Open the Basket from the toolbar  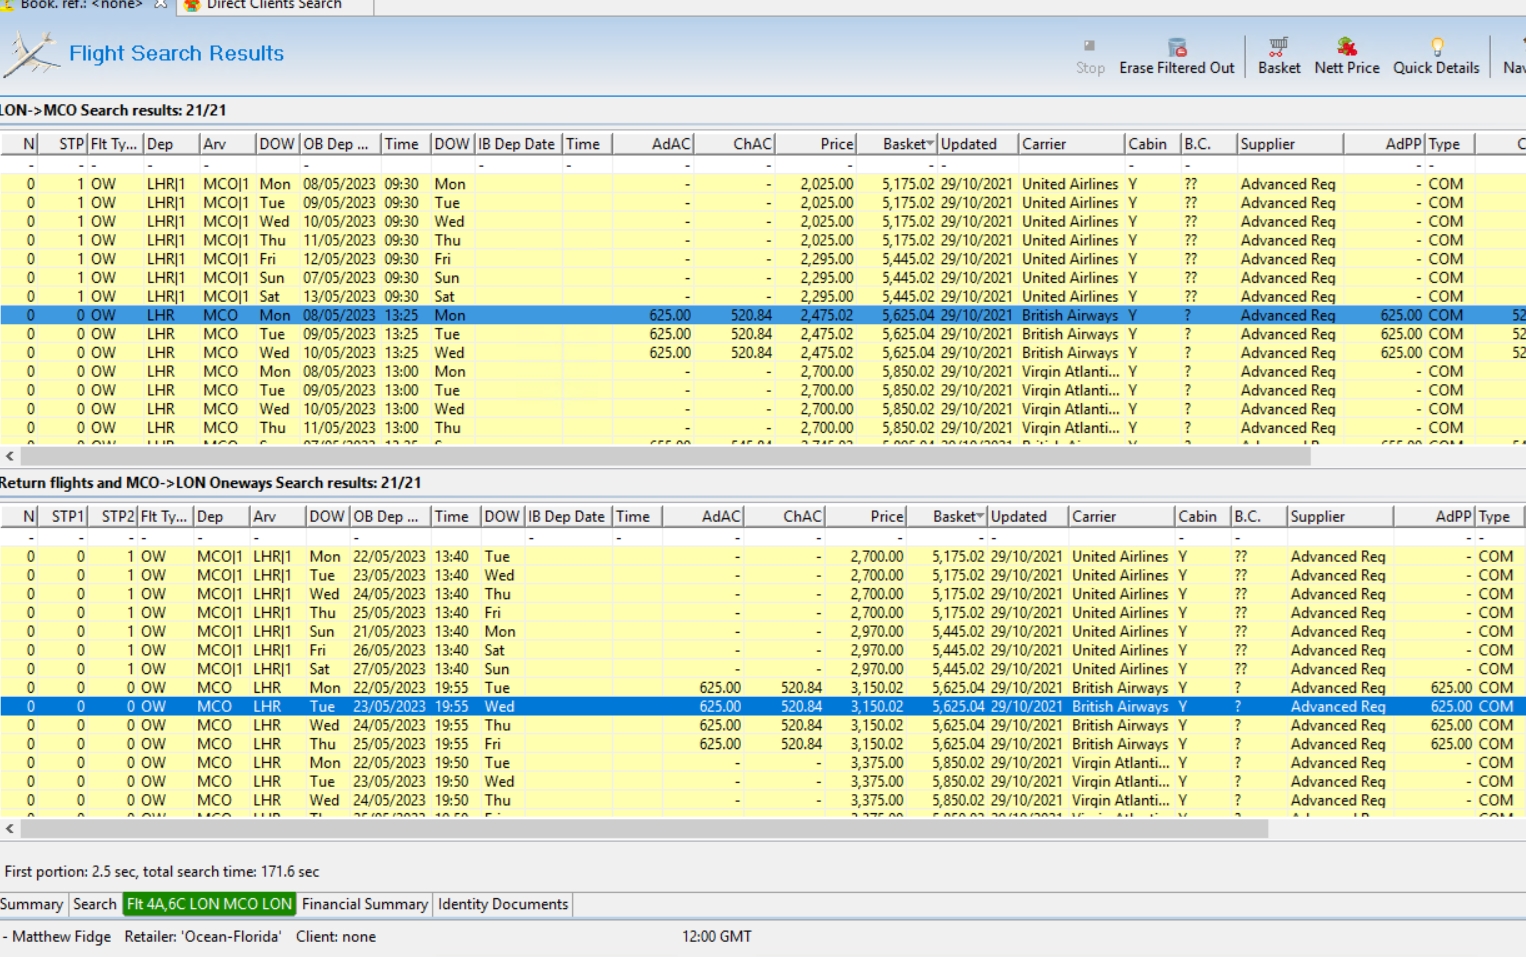click(1278, 47)
